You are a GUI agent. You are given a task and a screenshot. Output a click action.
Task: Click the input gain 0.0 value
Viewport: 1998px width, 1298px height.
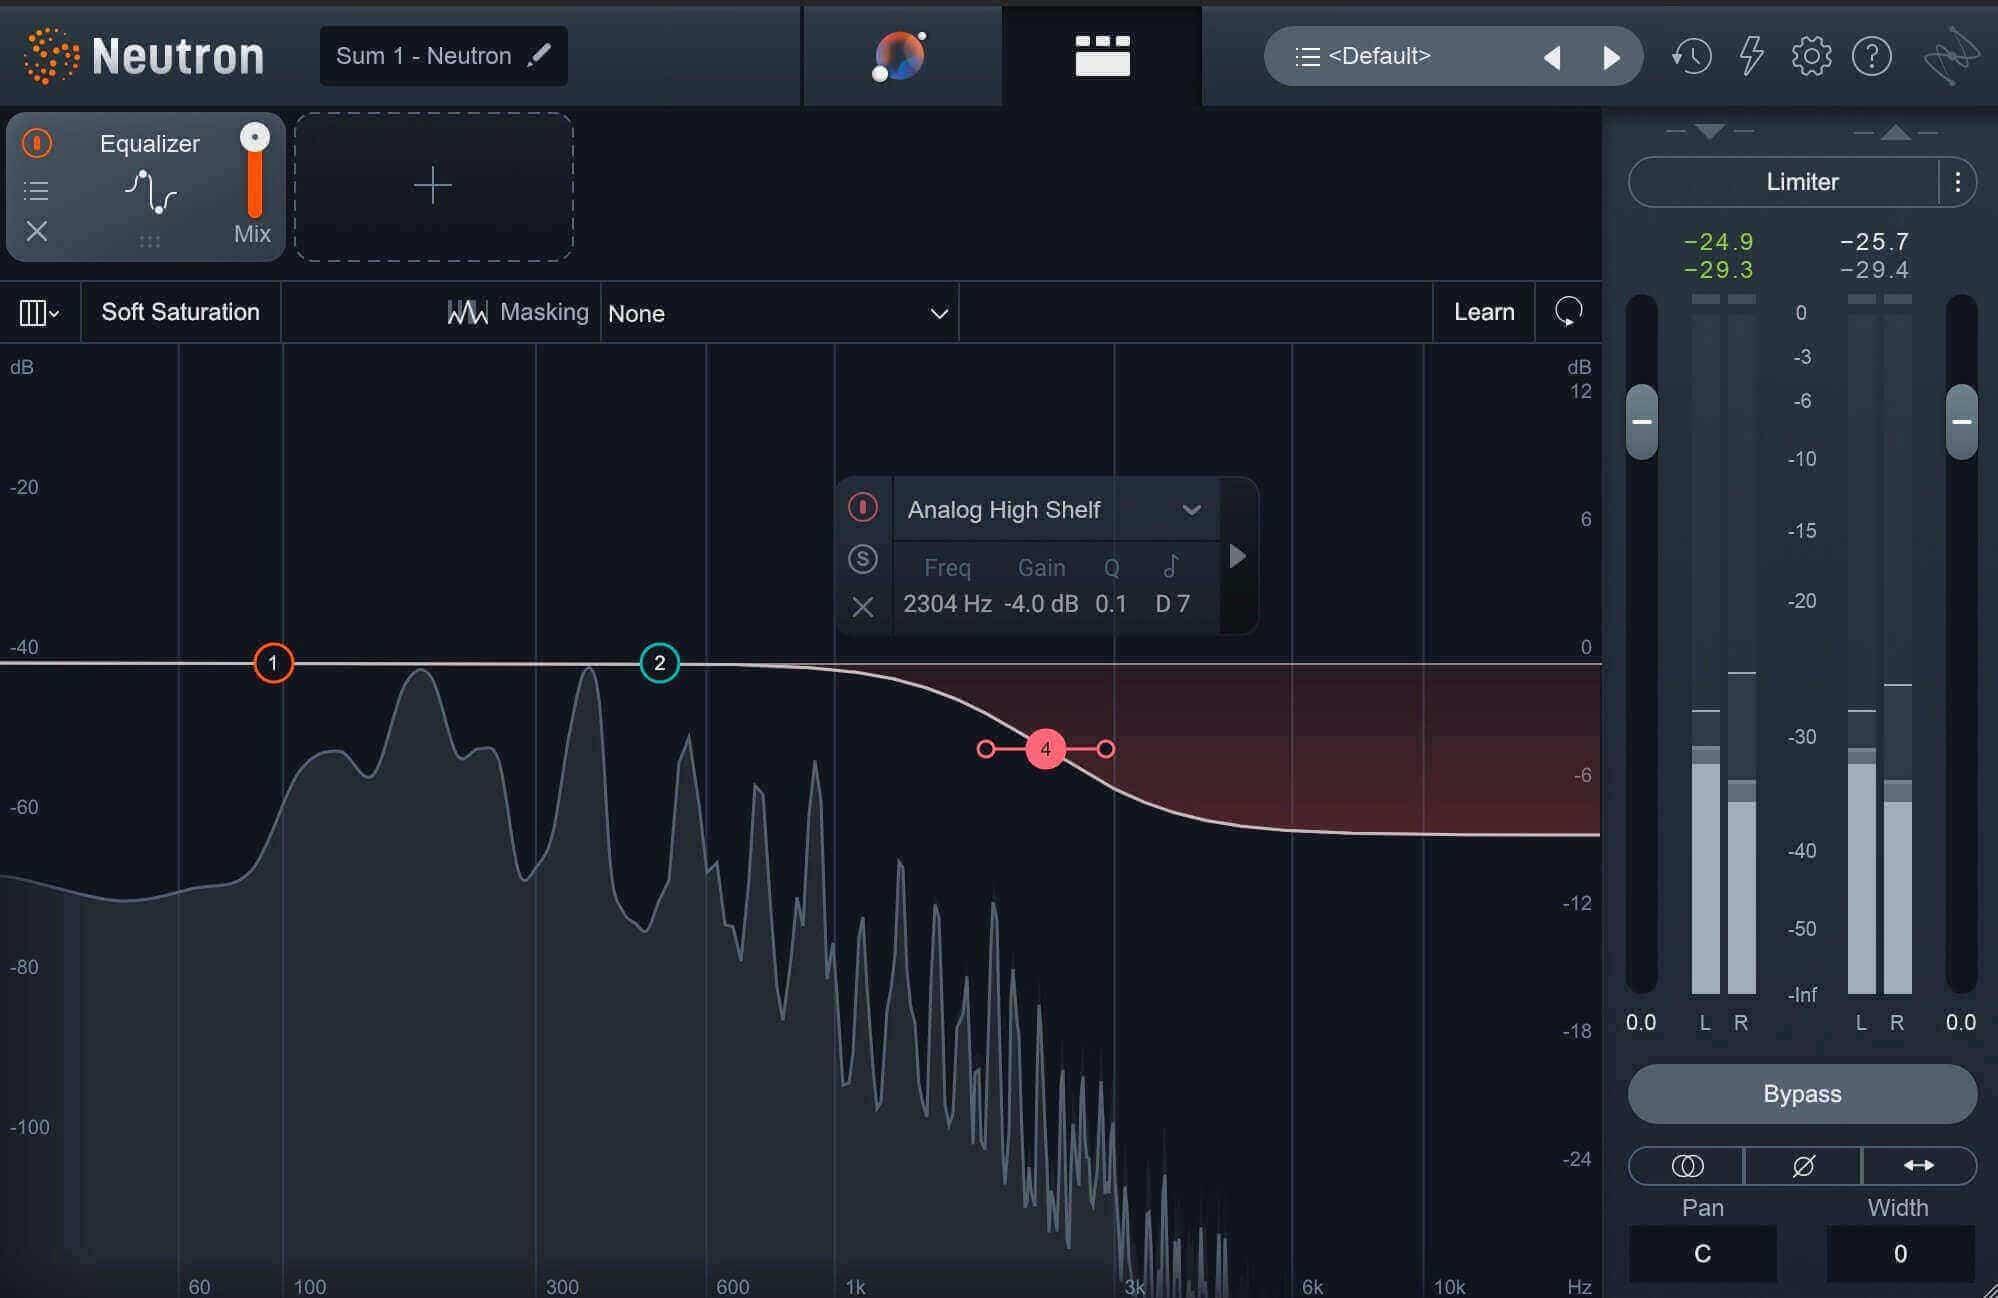(x=1641, y=1023)
